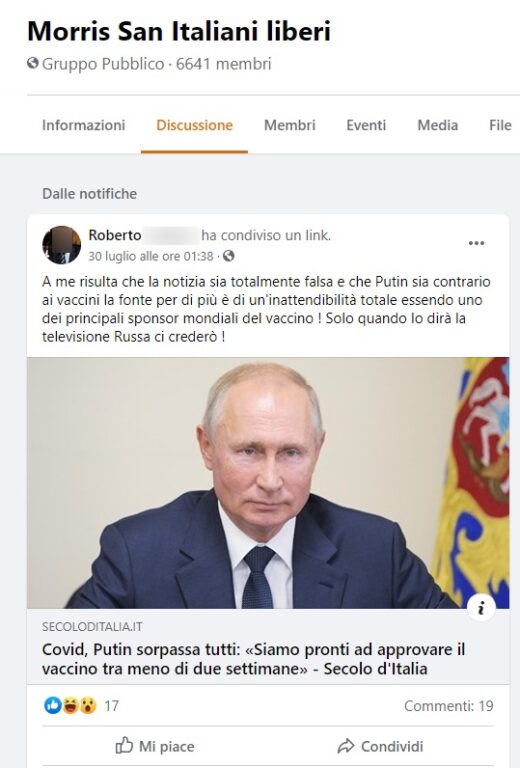Click the 30 luglio alle ore 01:38 timestamp
520x768 pixels.
(151, 256)
